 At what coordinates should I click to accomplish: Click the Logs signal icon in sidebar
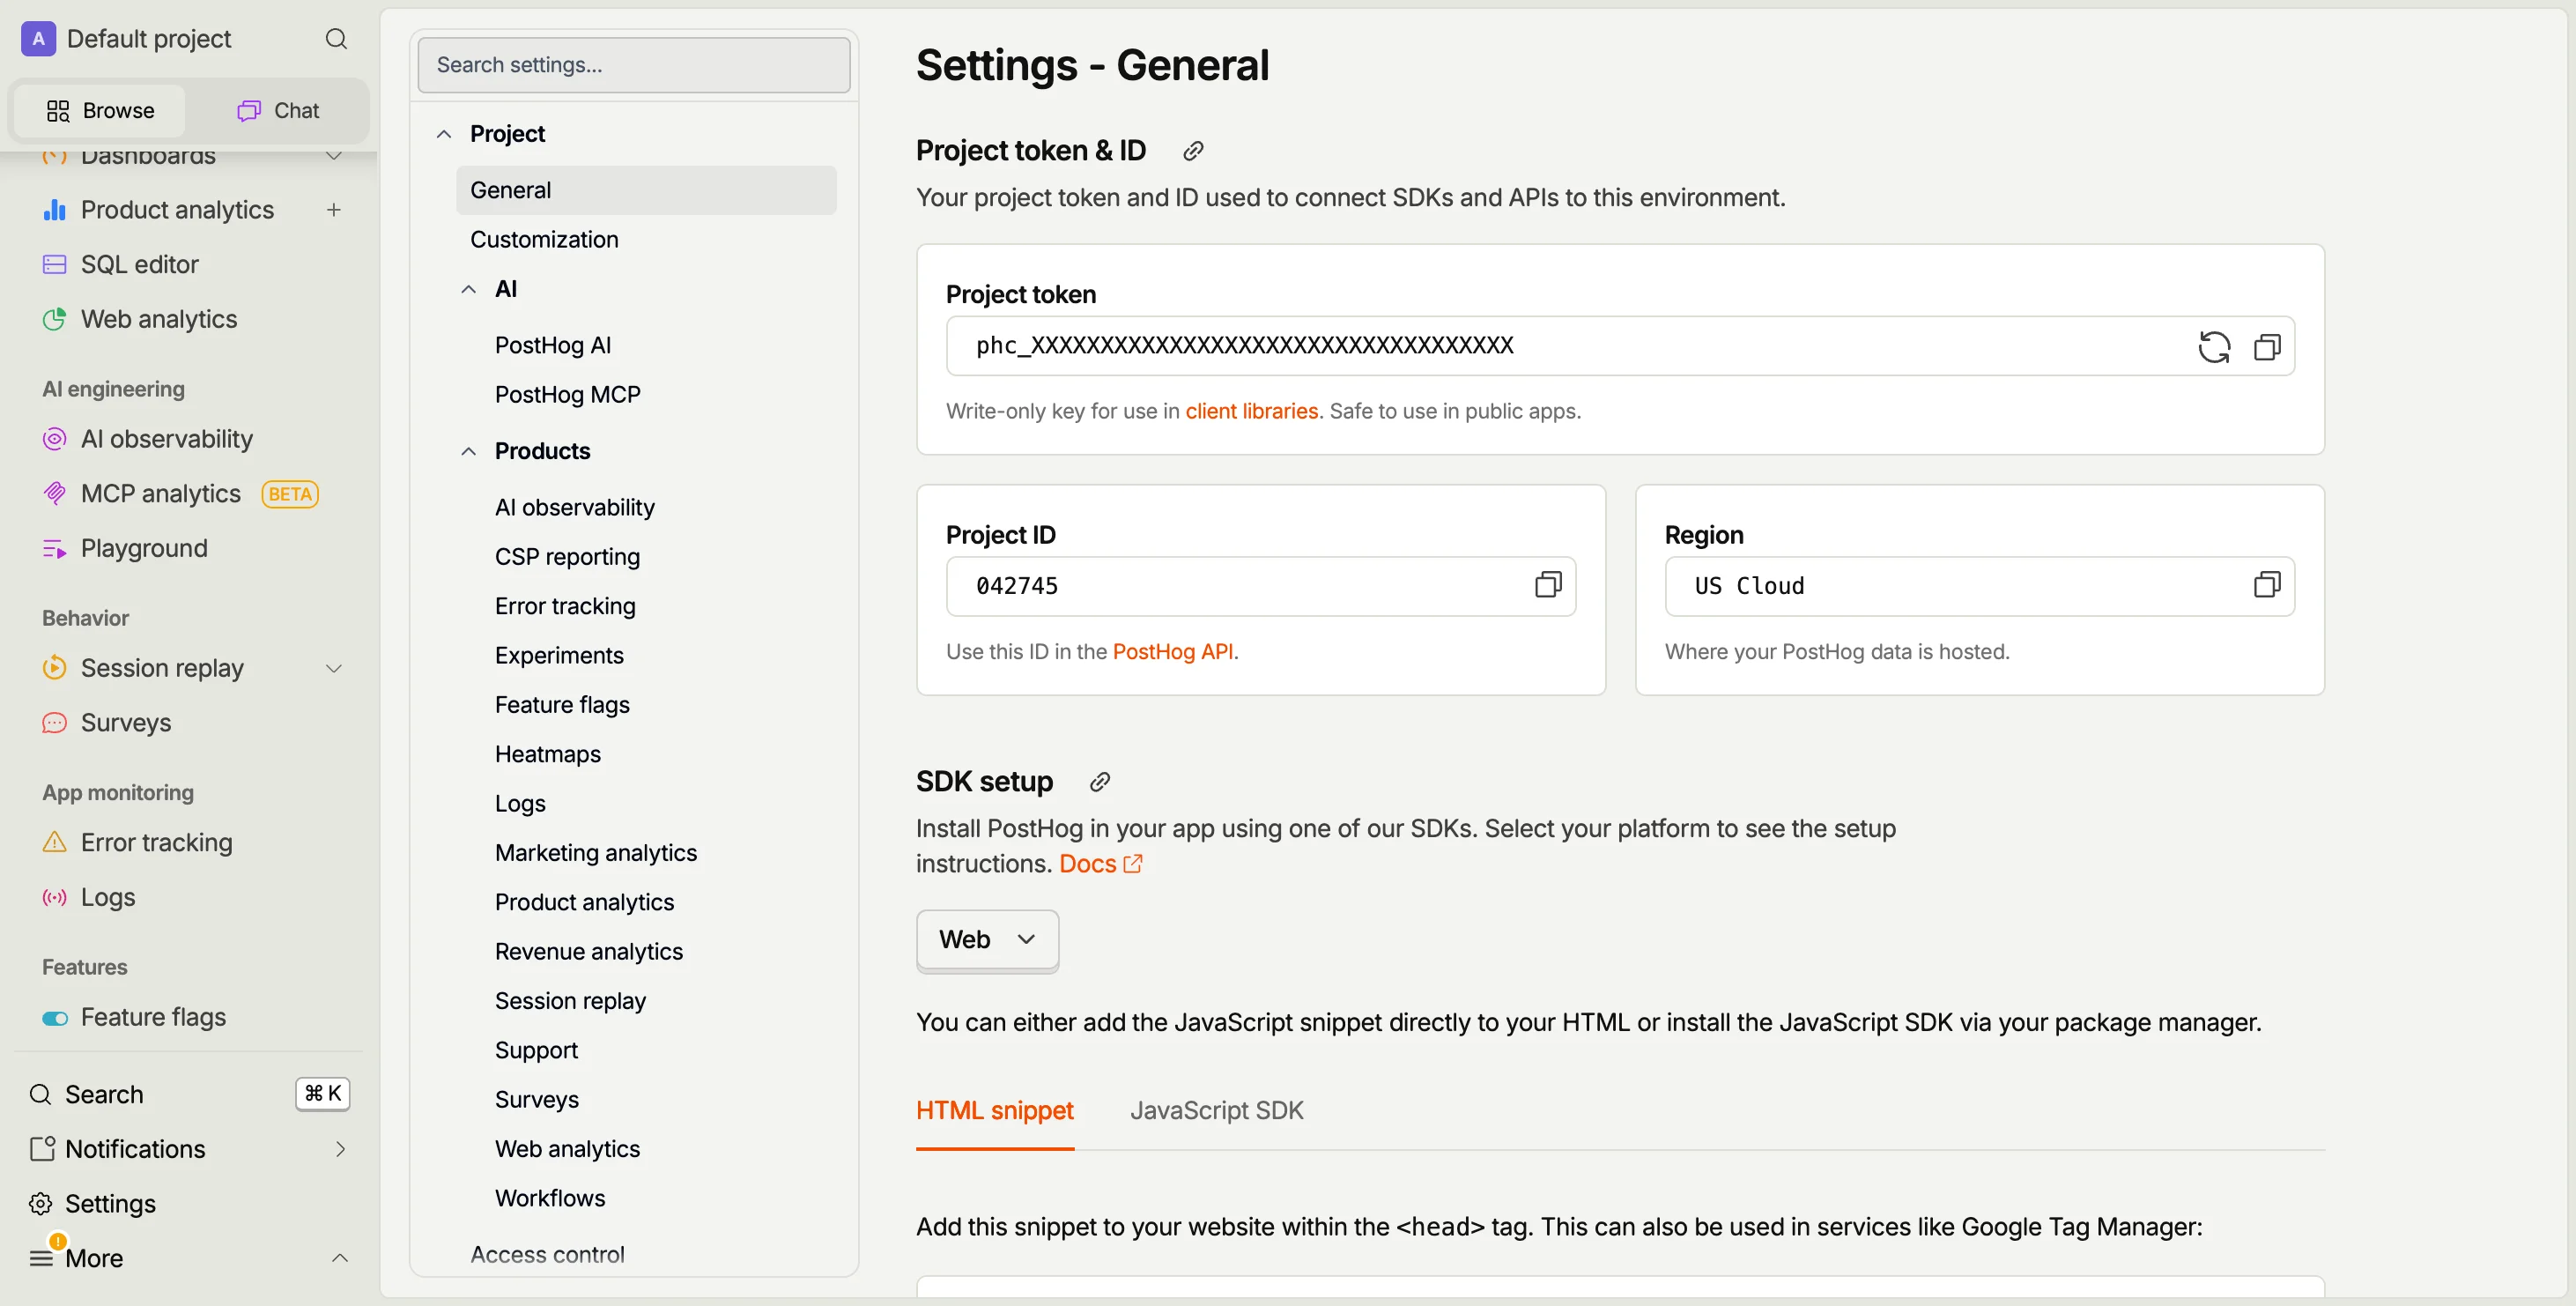pos(54,897)
